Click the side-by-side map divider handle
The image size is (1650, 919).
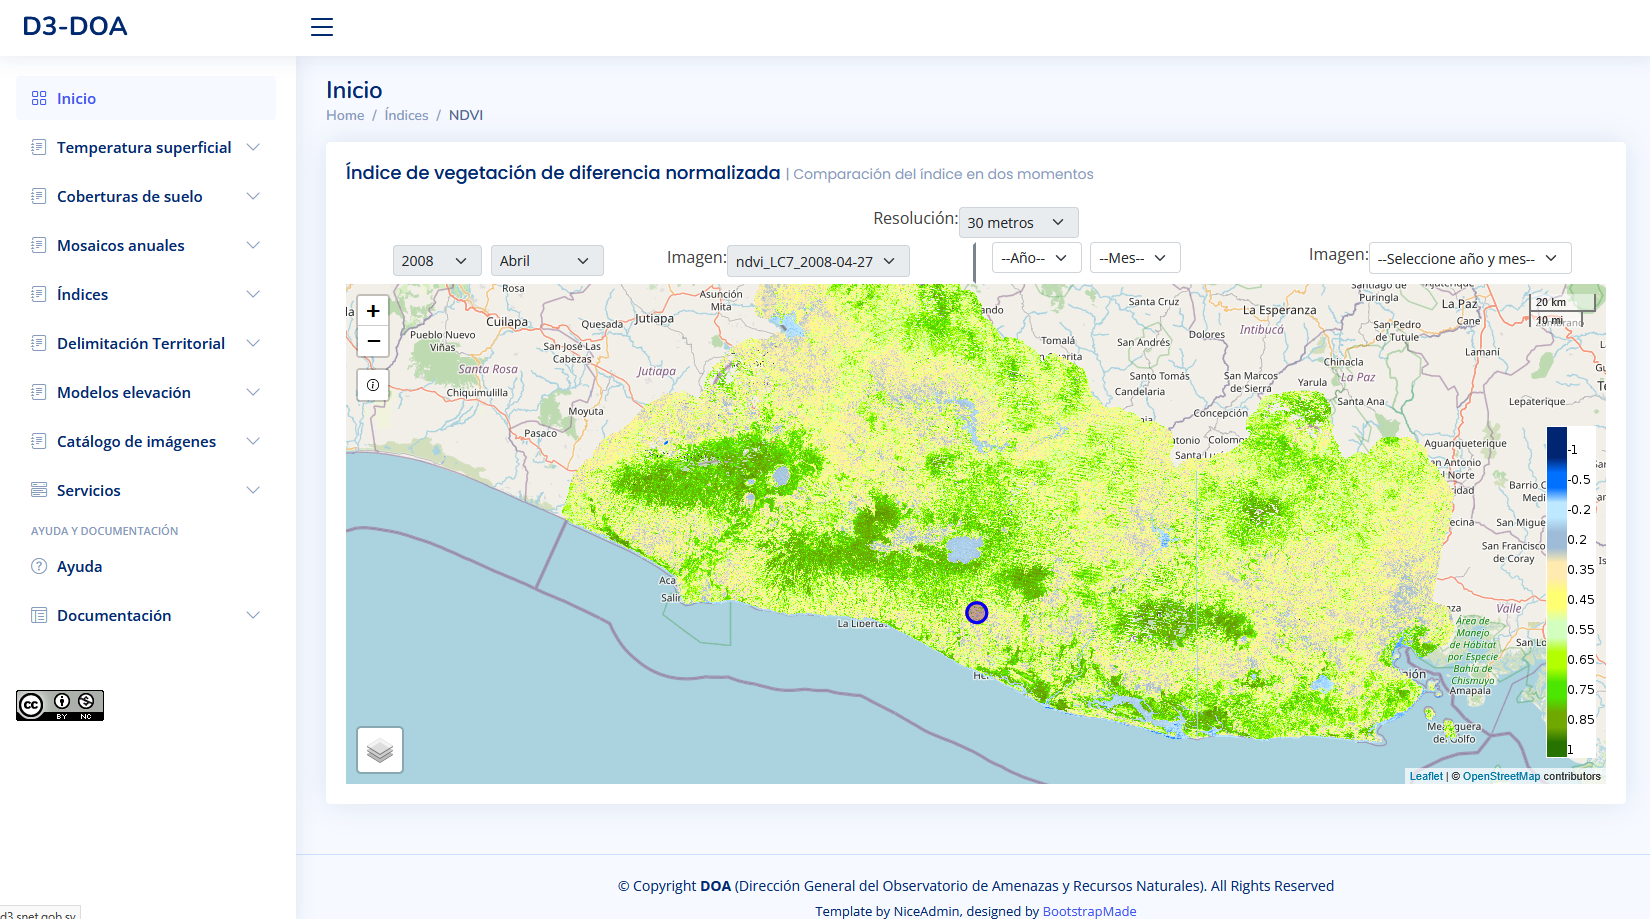coord(975,263)
